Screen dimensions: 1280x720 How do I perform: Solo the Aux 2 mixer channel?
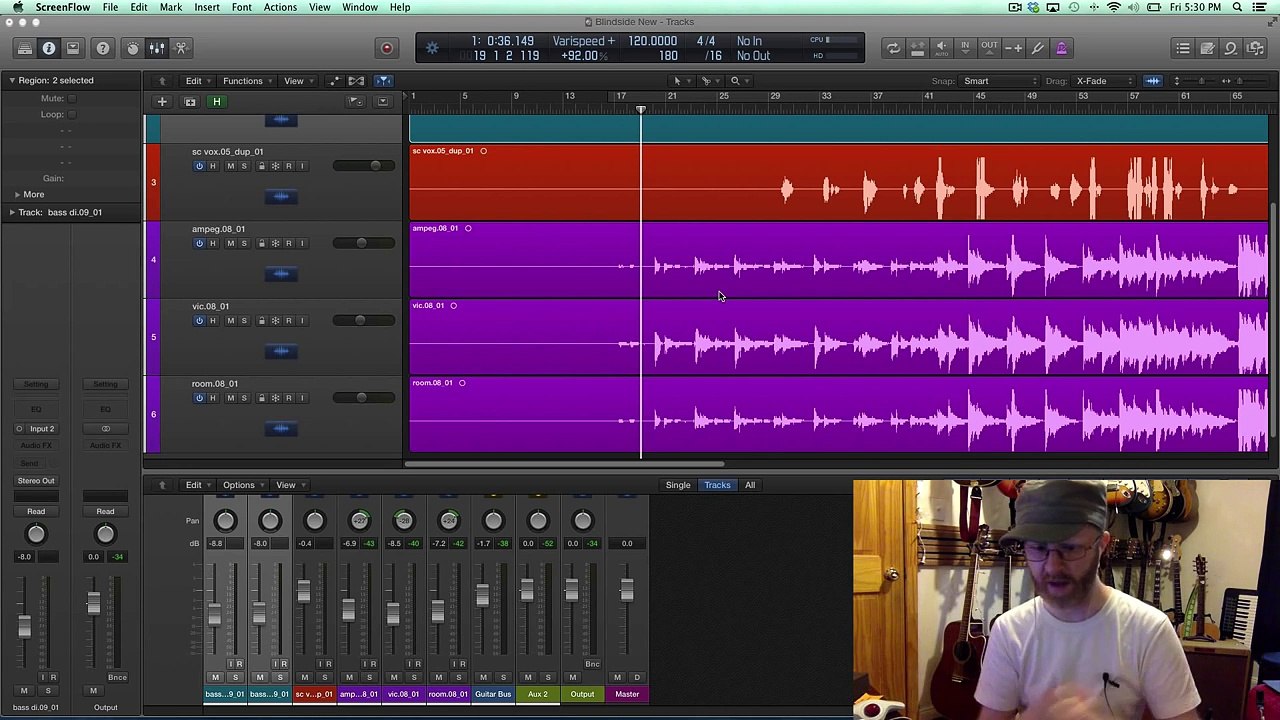click(x=547, y=678)
